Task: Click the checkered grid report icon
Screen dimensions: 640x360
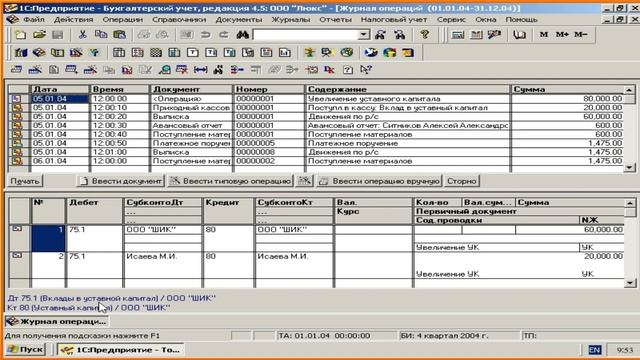Action: (156, 53)
